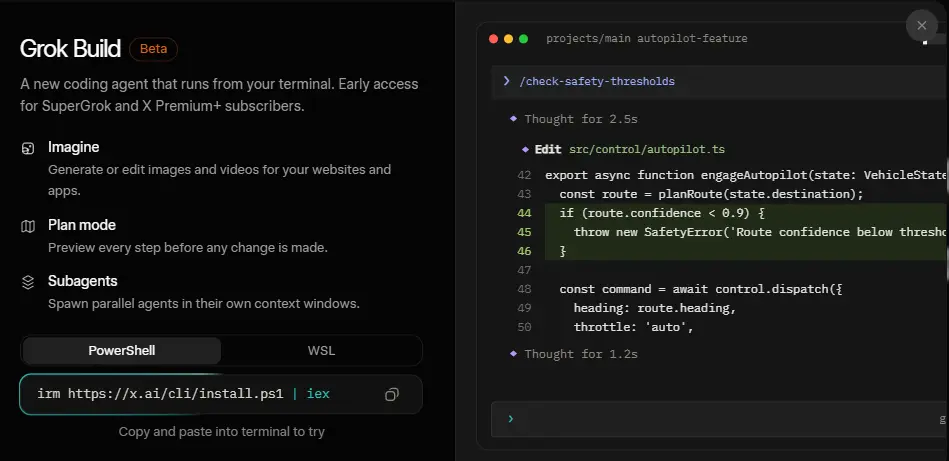Click the Plan mode title text

coord(82,225)
